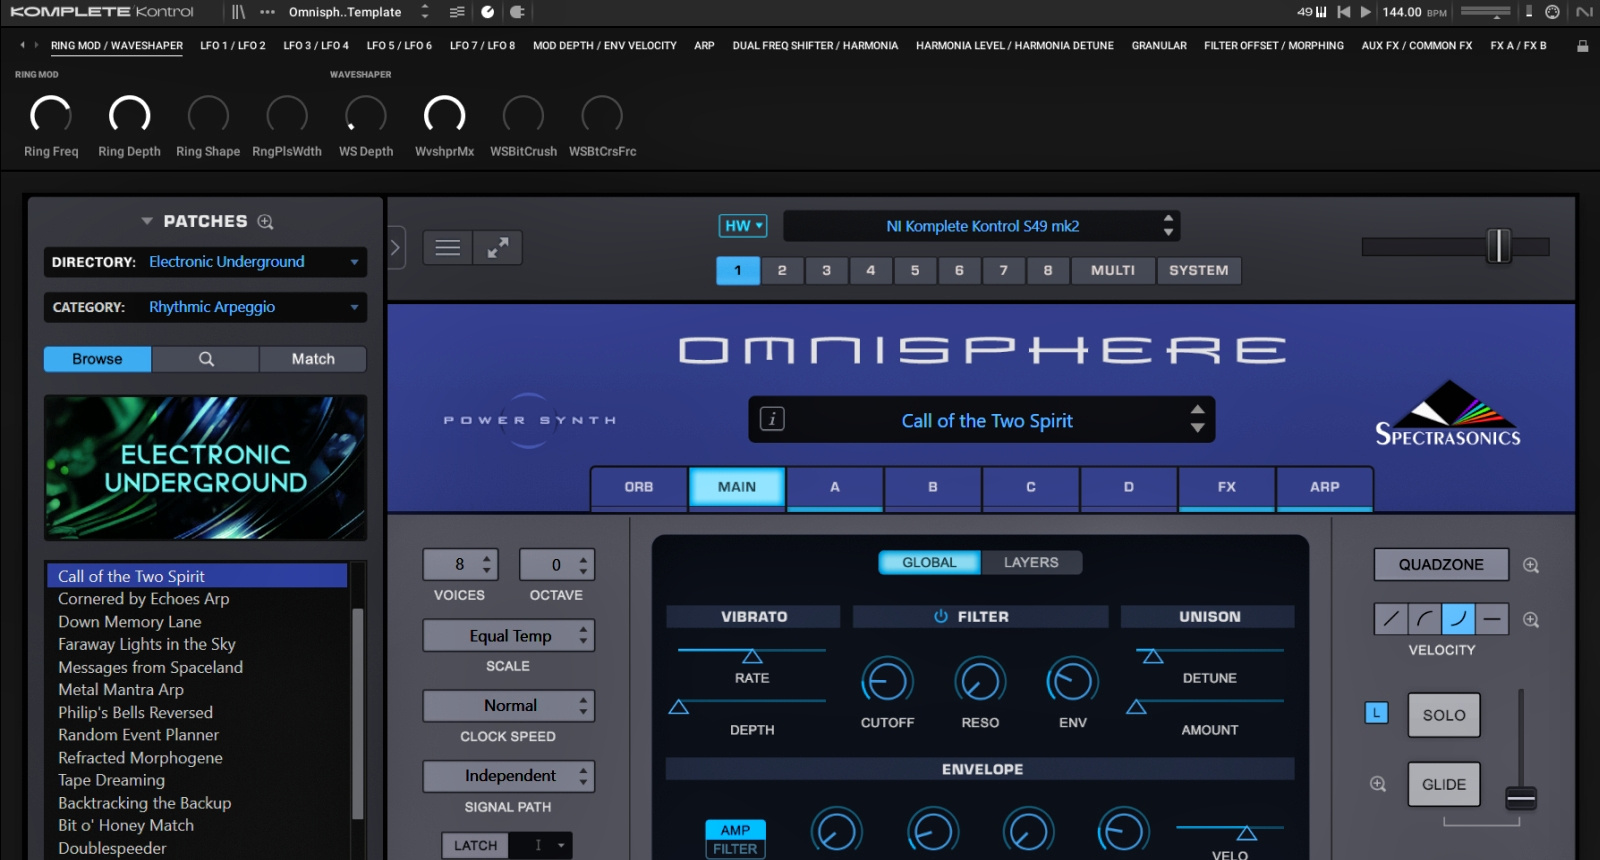
Task: Open the patch info 'i' icon
Action: [772, 419]
